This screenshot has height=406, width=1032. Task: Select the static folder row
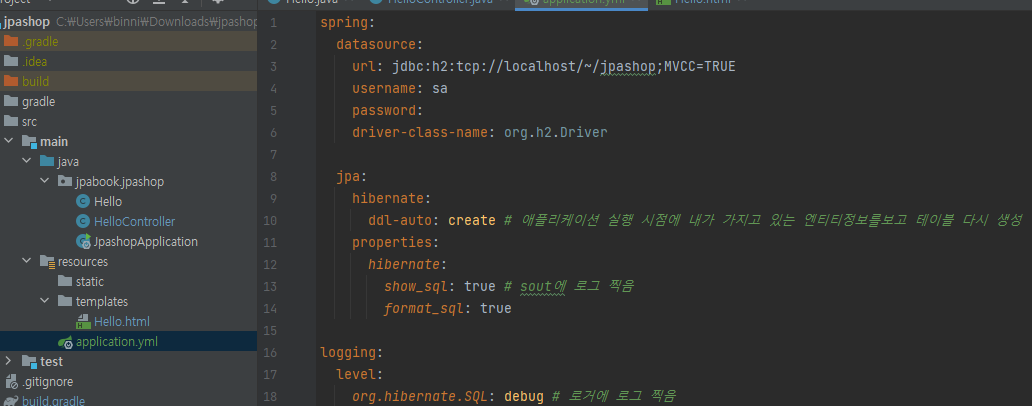click(x=128, y=282)
